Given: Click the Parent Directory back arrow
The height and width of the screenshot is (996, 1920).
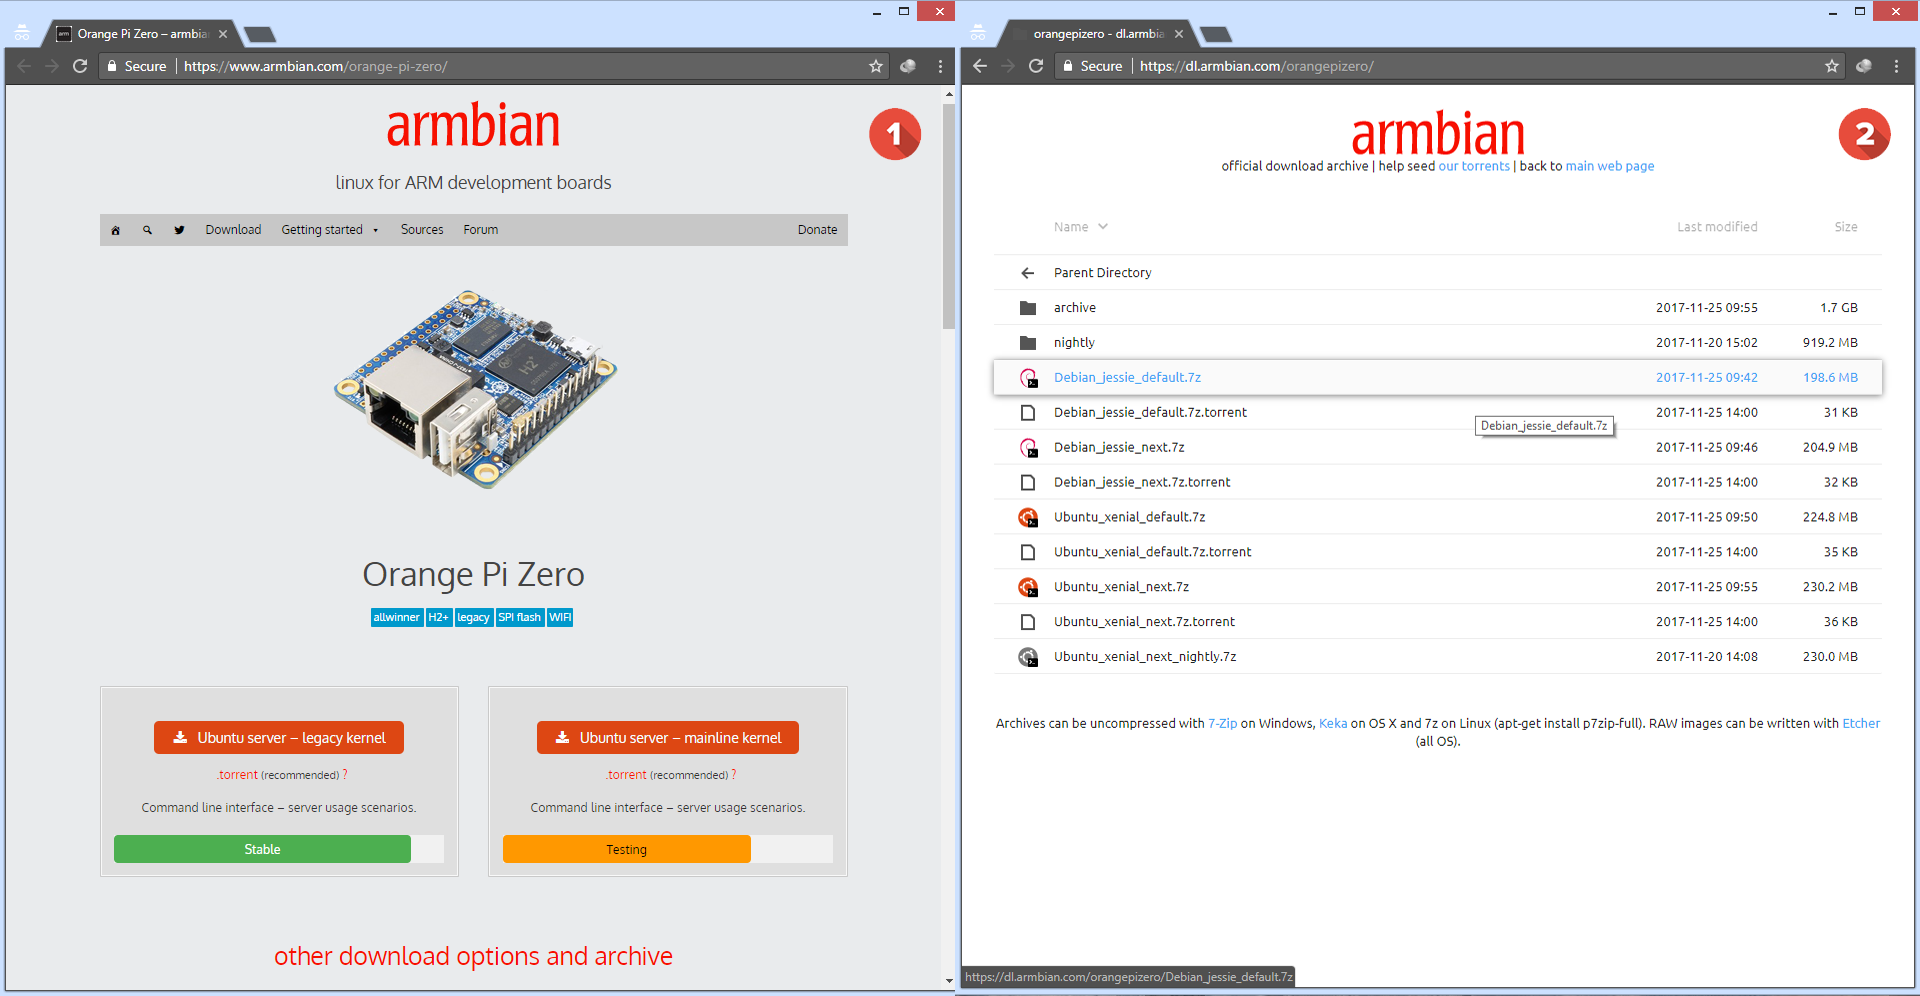Looking at the screenshot, I should click(x=1027, y=273).
